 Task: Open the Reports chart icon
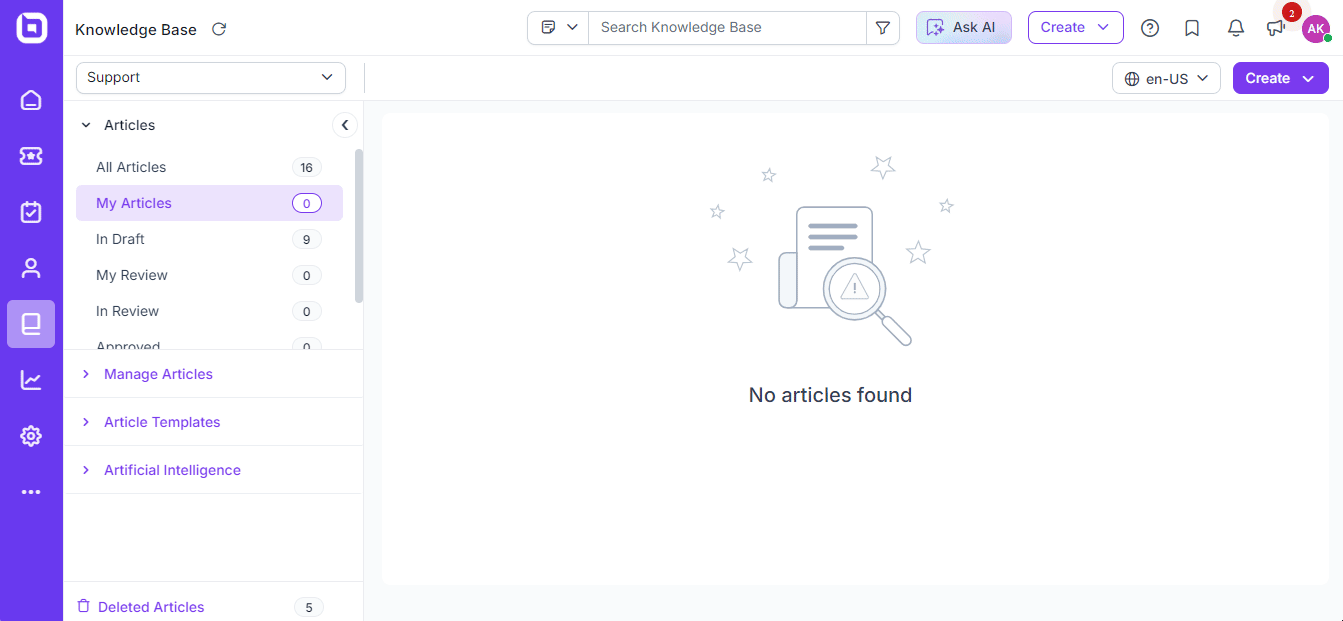(31, 380)
